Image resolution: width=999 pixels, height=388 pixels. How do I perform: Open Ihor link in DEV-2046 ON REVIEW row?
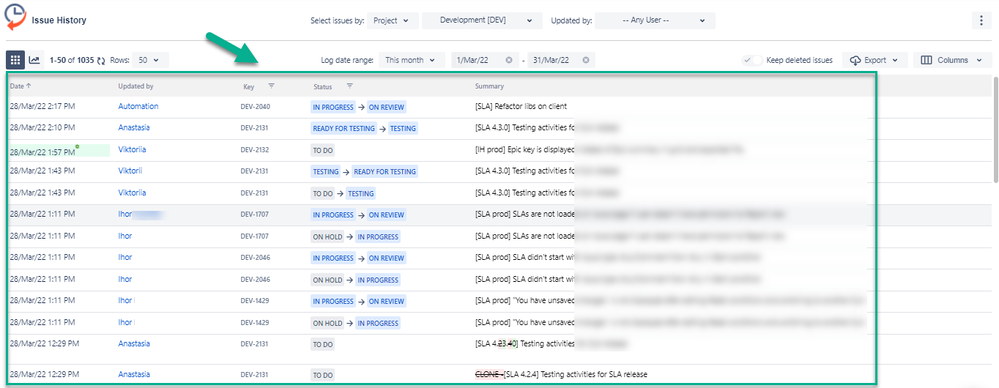click(125, 257)
